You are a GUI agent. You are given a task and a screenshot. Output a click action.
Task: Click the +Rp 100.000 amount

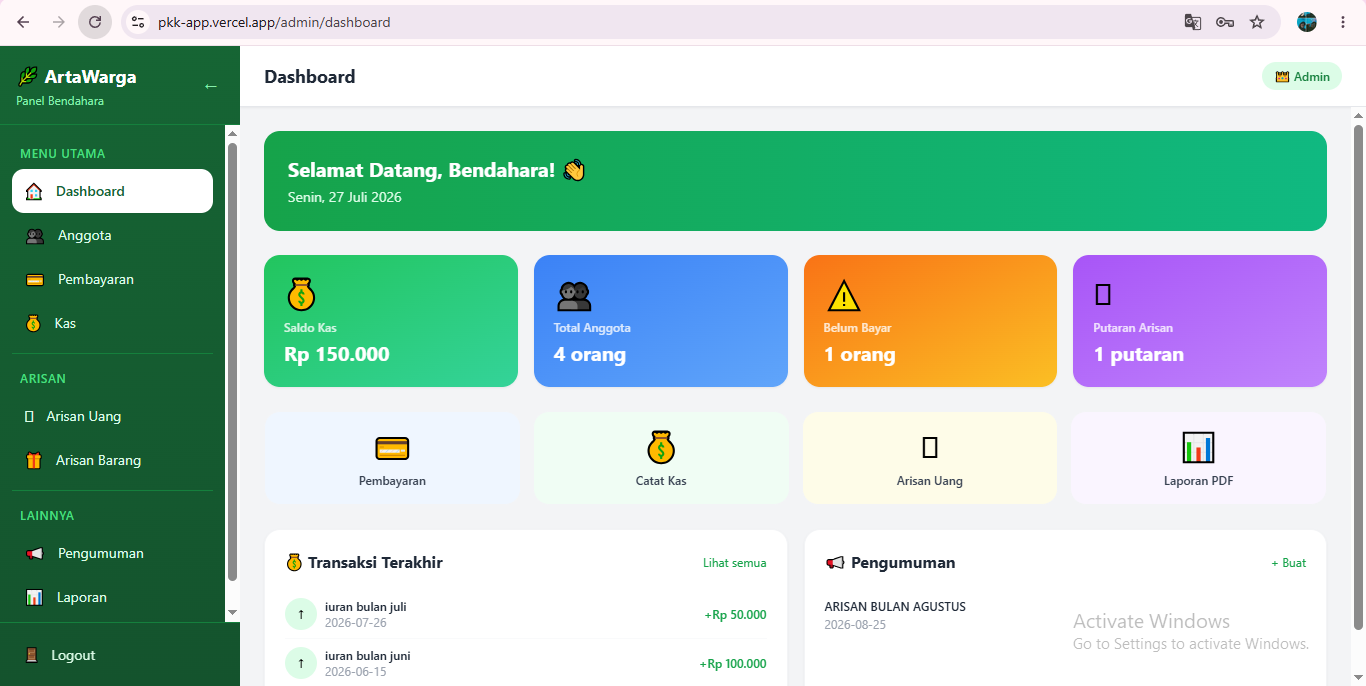coord(733,664)
